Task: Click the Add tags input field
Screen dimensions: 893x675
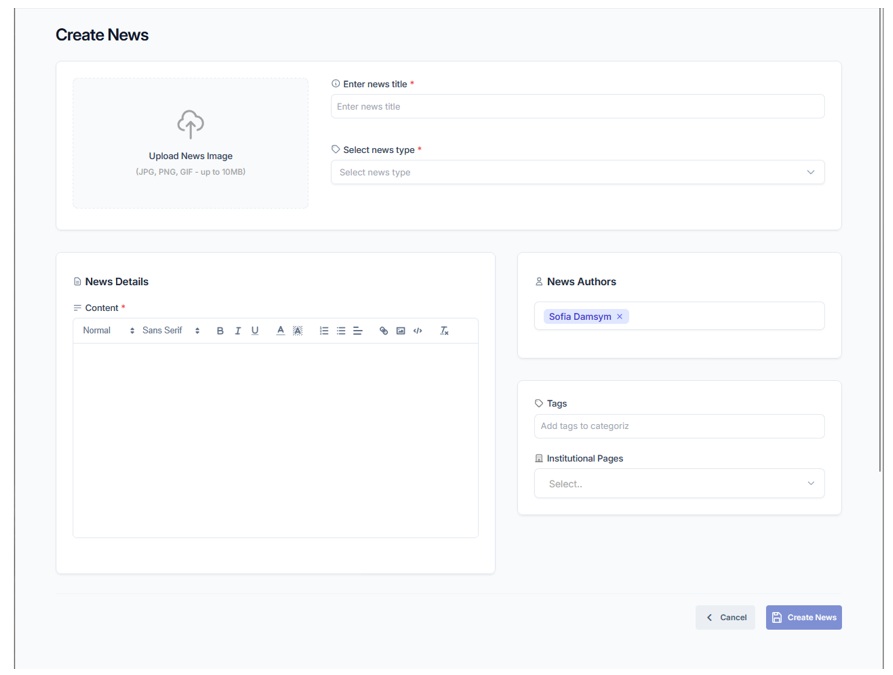Action: (679, 426)
